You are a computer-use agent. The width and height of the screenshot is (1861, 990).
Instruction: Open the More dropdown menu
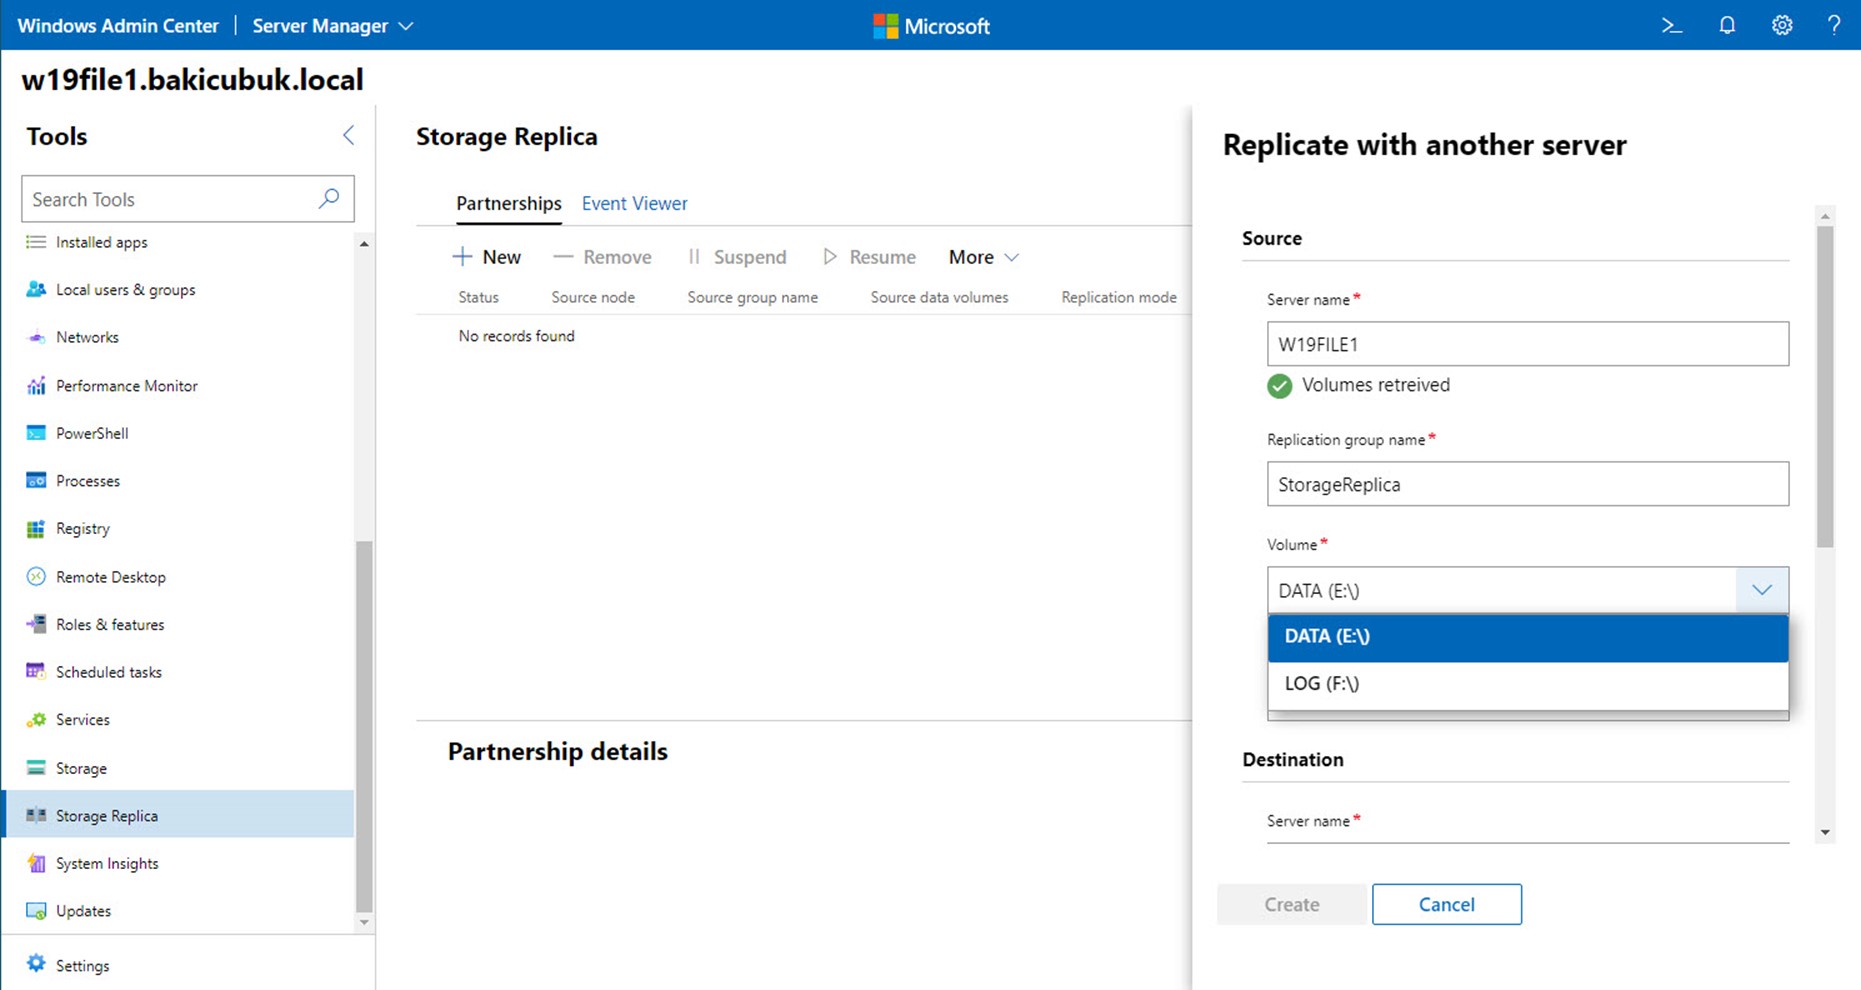(983, 257)
